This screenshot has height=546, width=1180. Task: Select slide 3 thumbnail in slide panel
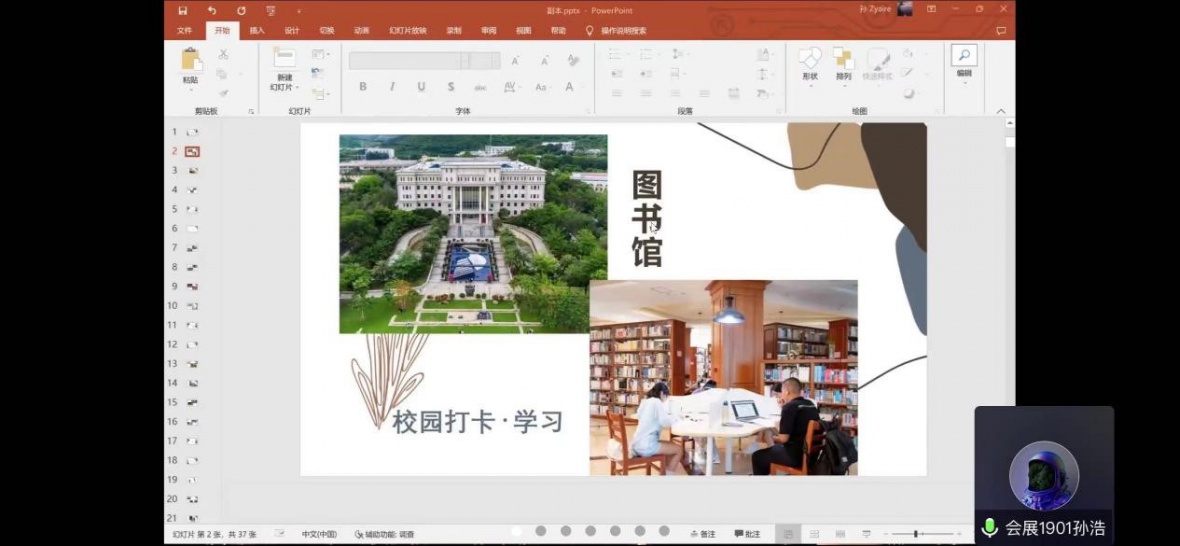click(192, 171)
